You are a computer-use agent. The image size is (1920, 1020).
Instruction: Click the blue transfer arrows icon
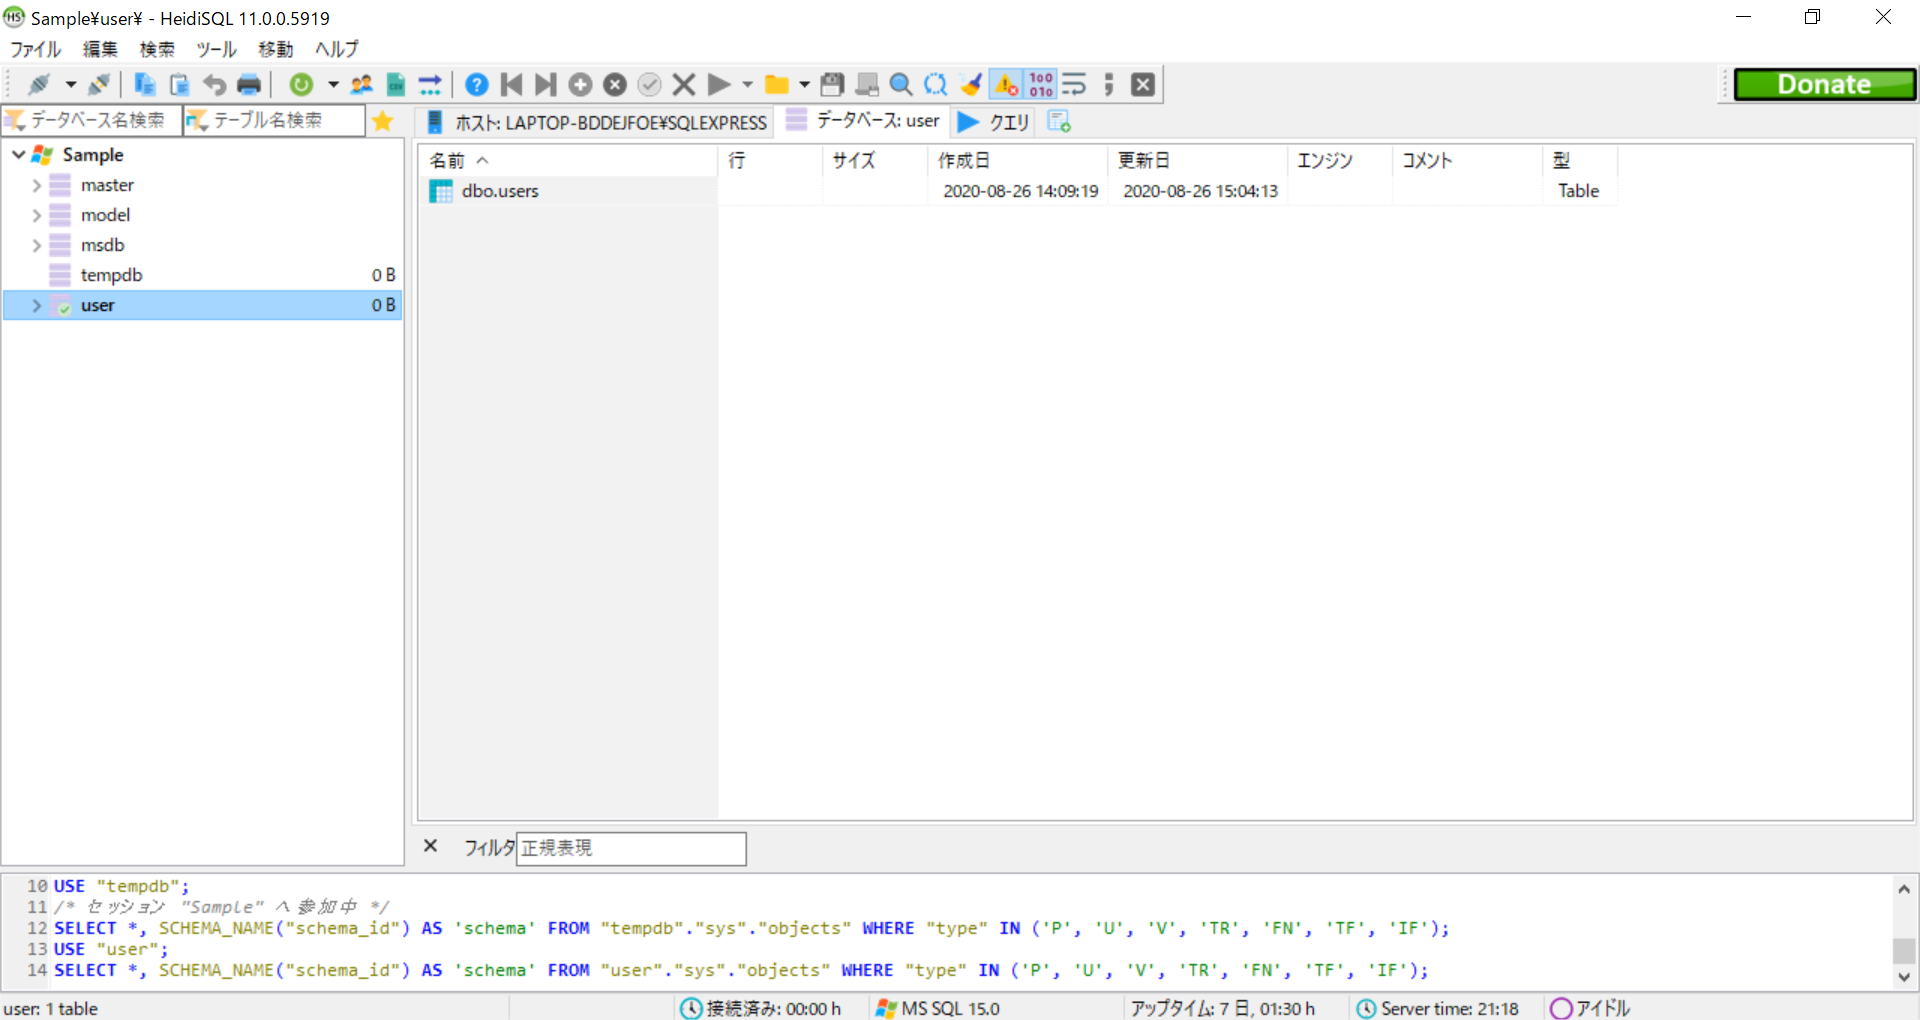pyautogui.click(x=430, y=85)
